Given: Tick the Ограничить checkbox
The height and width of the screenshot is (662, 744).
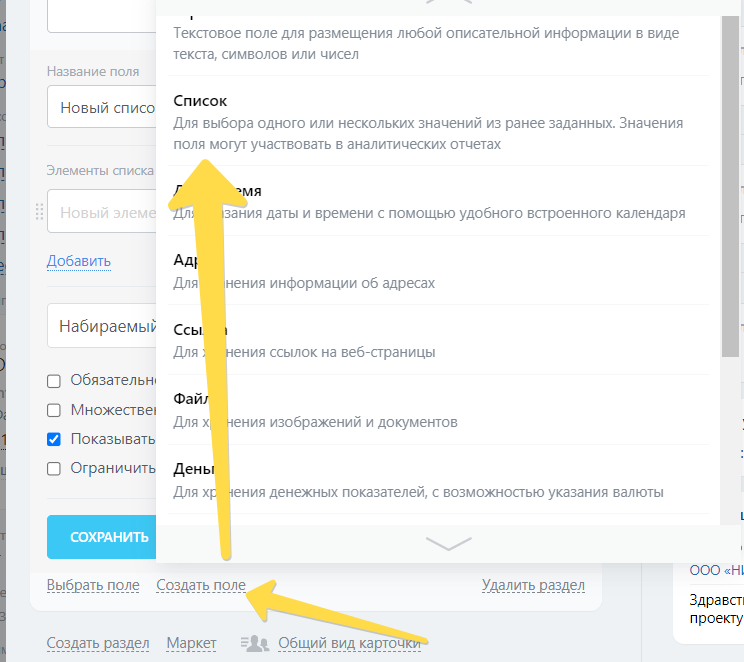Looking at the screenshot, I should click(x=54, y=468).
